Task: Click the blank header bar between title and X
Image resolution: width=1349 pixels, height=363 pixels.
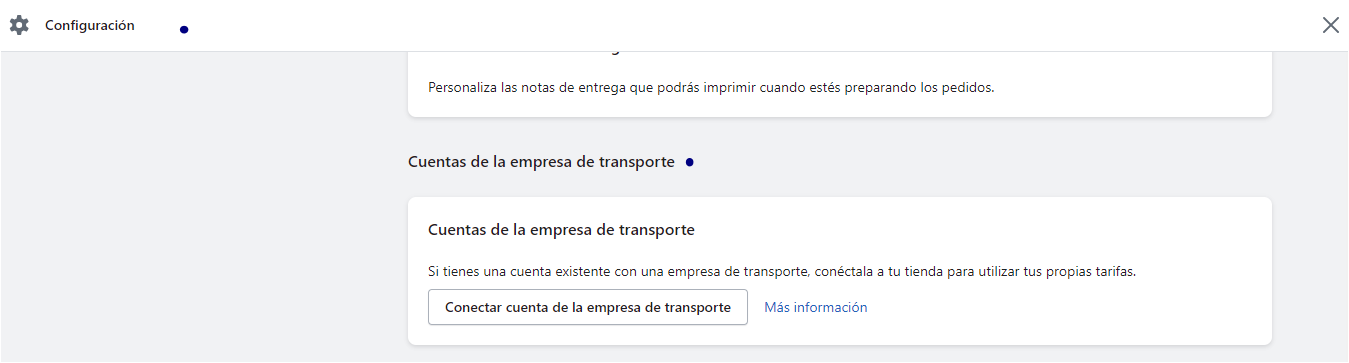Action: click(x=750, y=25)
